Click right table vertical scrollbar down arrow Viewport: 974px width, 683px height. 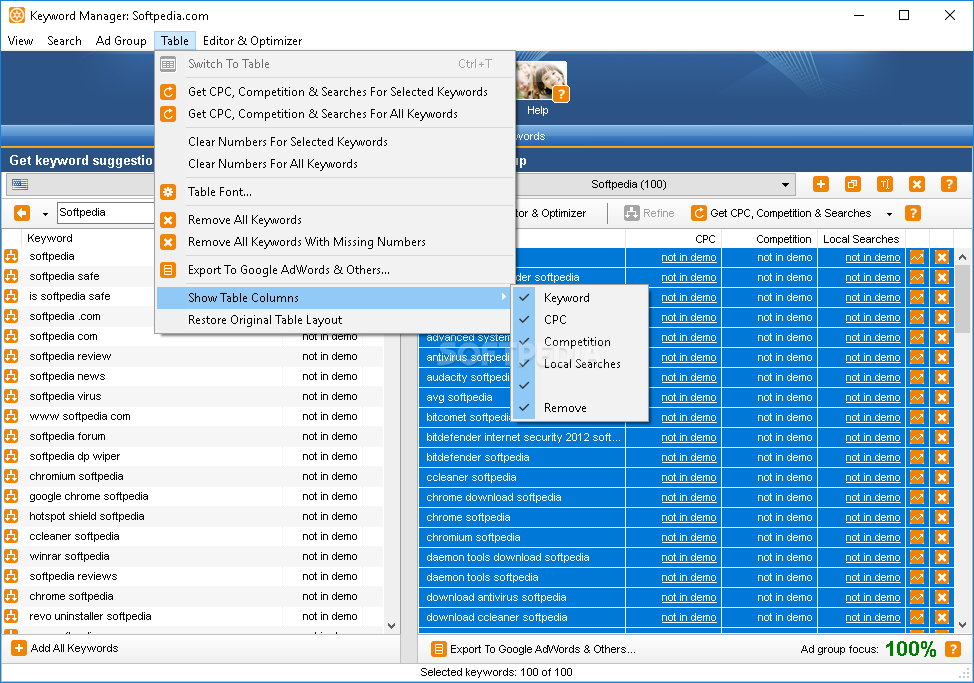point(962,625)
